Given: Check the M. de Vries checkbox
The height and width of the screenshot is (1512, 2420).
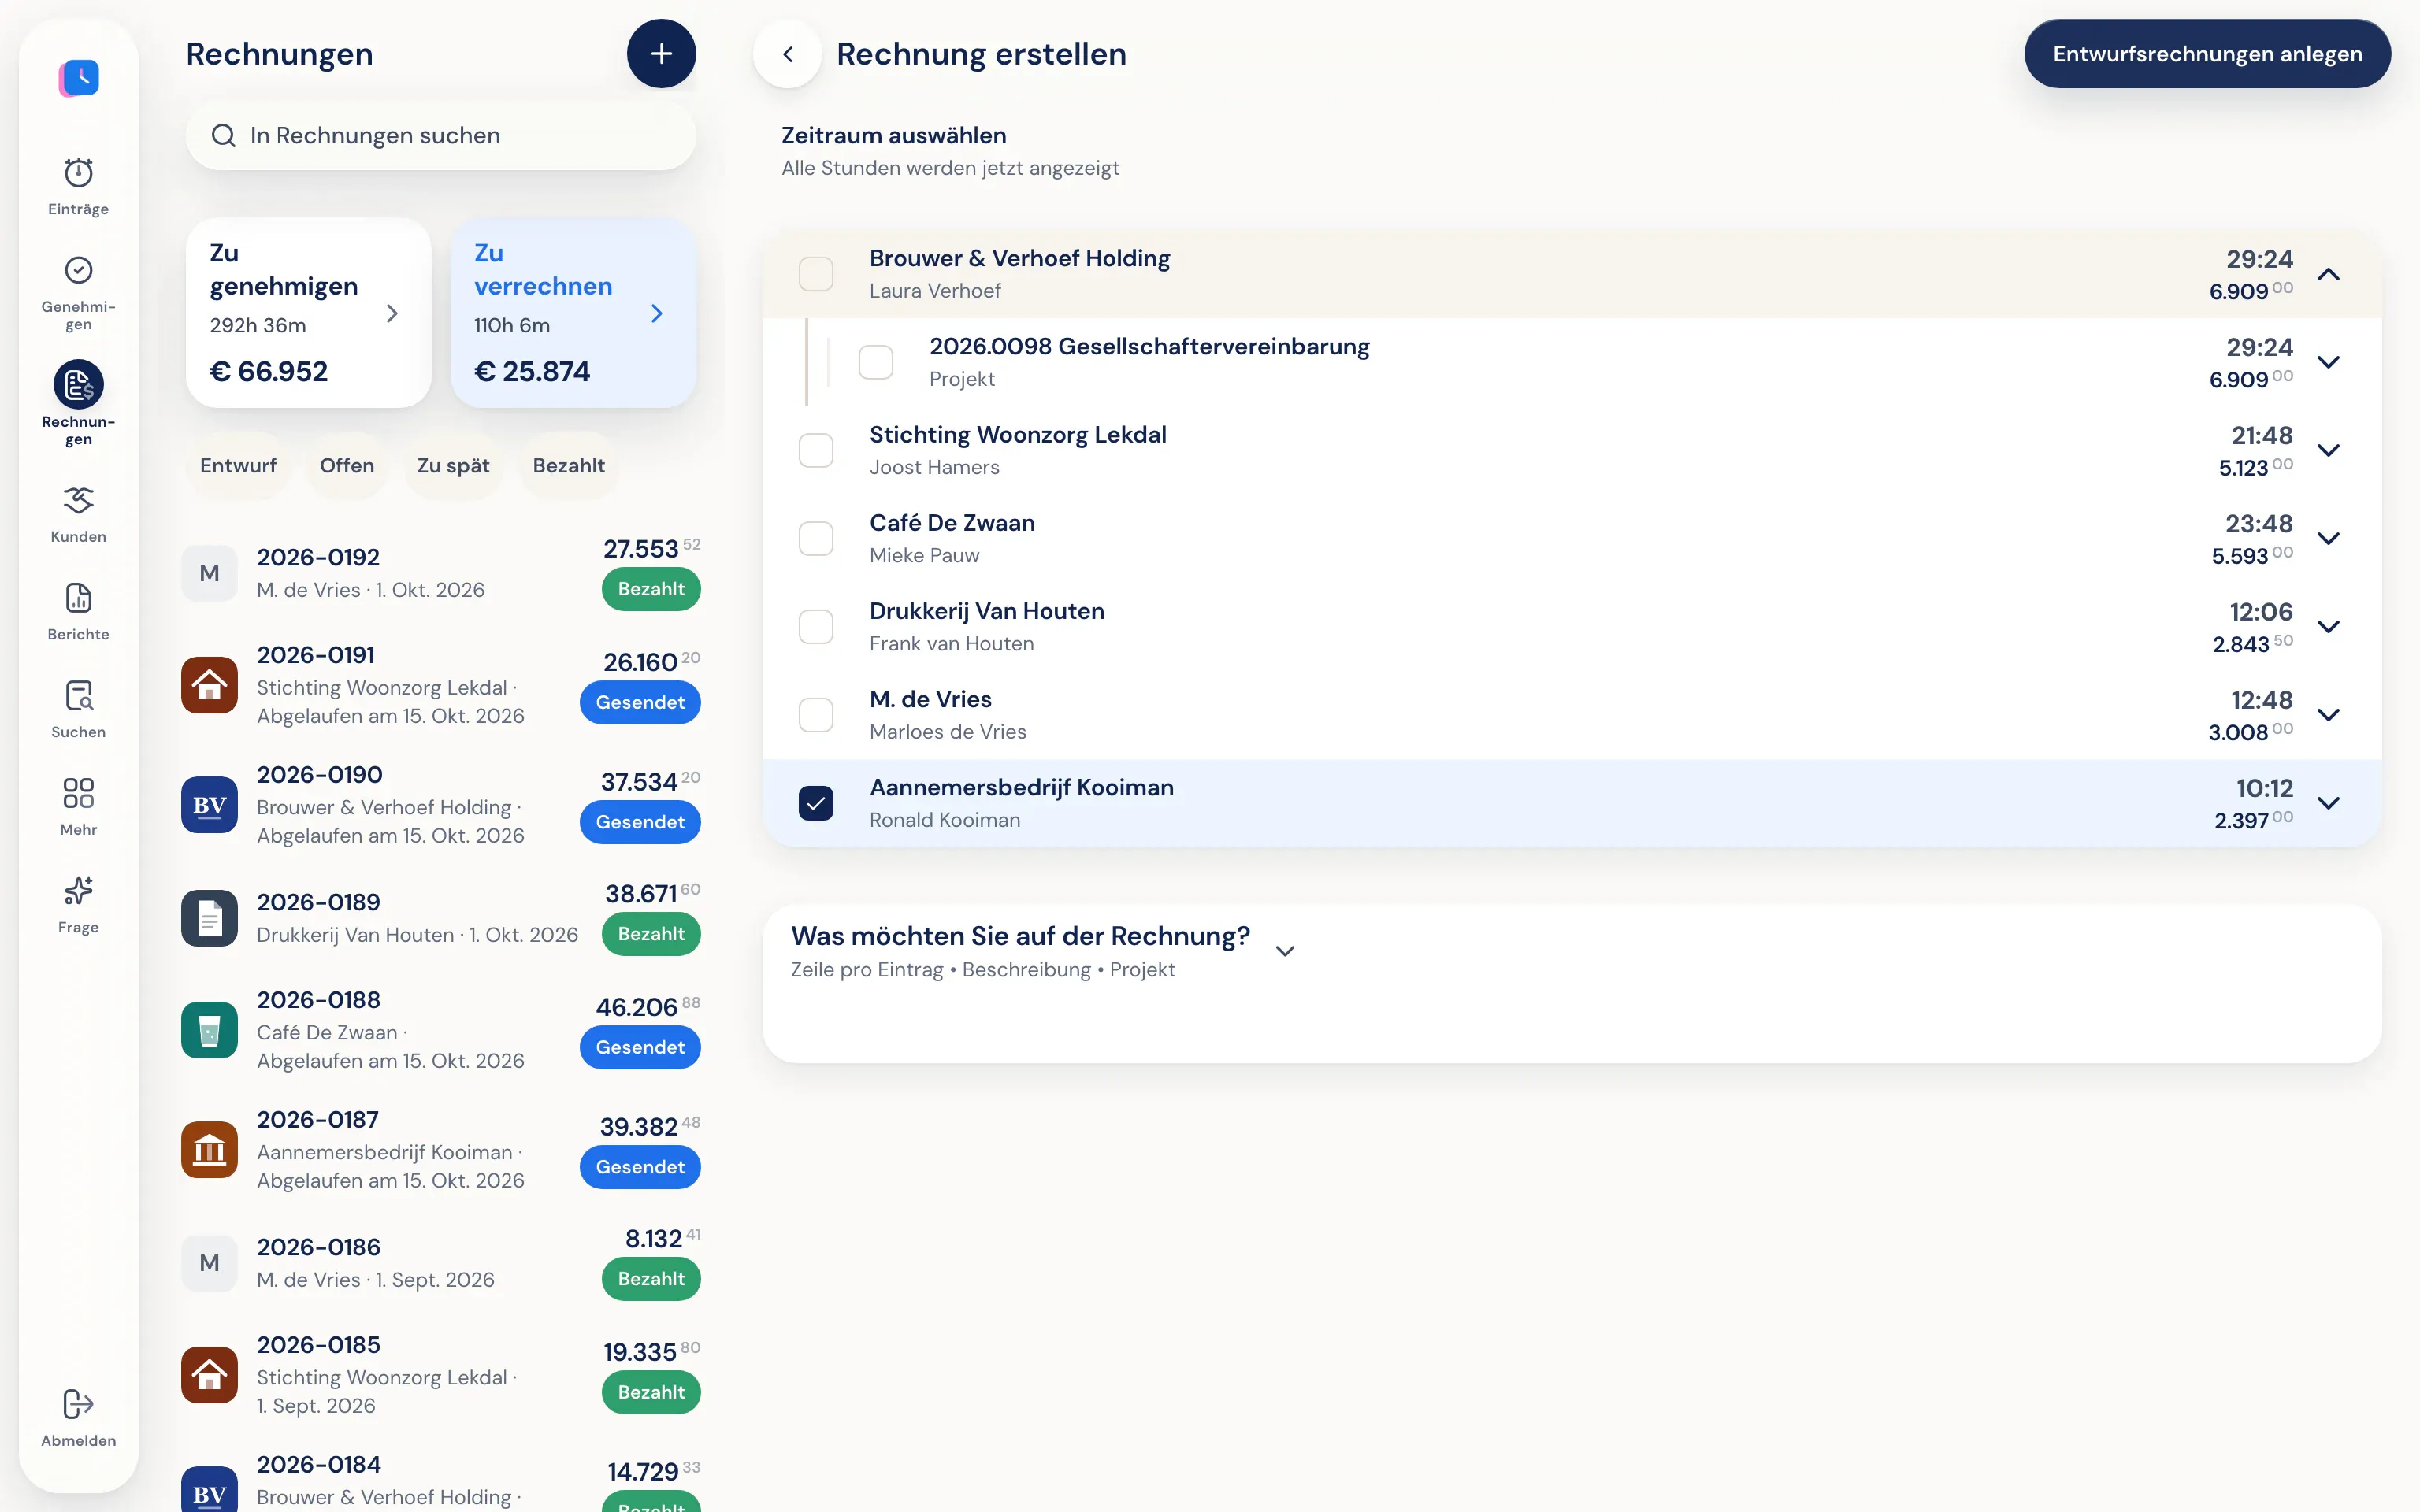Looking at the screenshot, I should click(816, 715).
